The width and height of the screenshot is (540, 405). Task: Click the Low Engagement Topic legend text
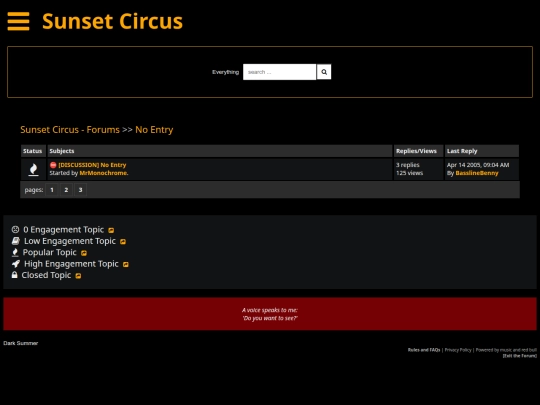click(70, 241)
